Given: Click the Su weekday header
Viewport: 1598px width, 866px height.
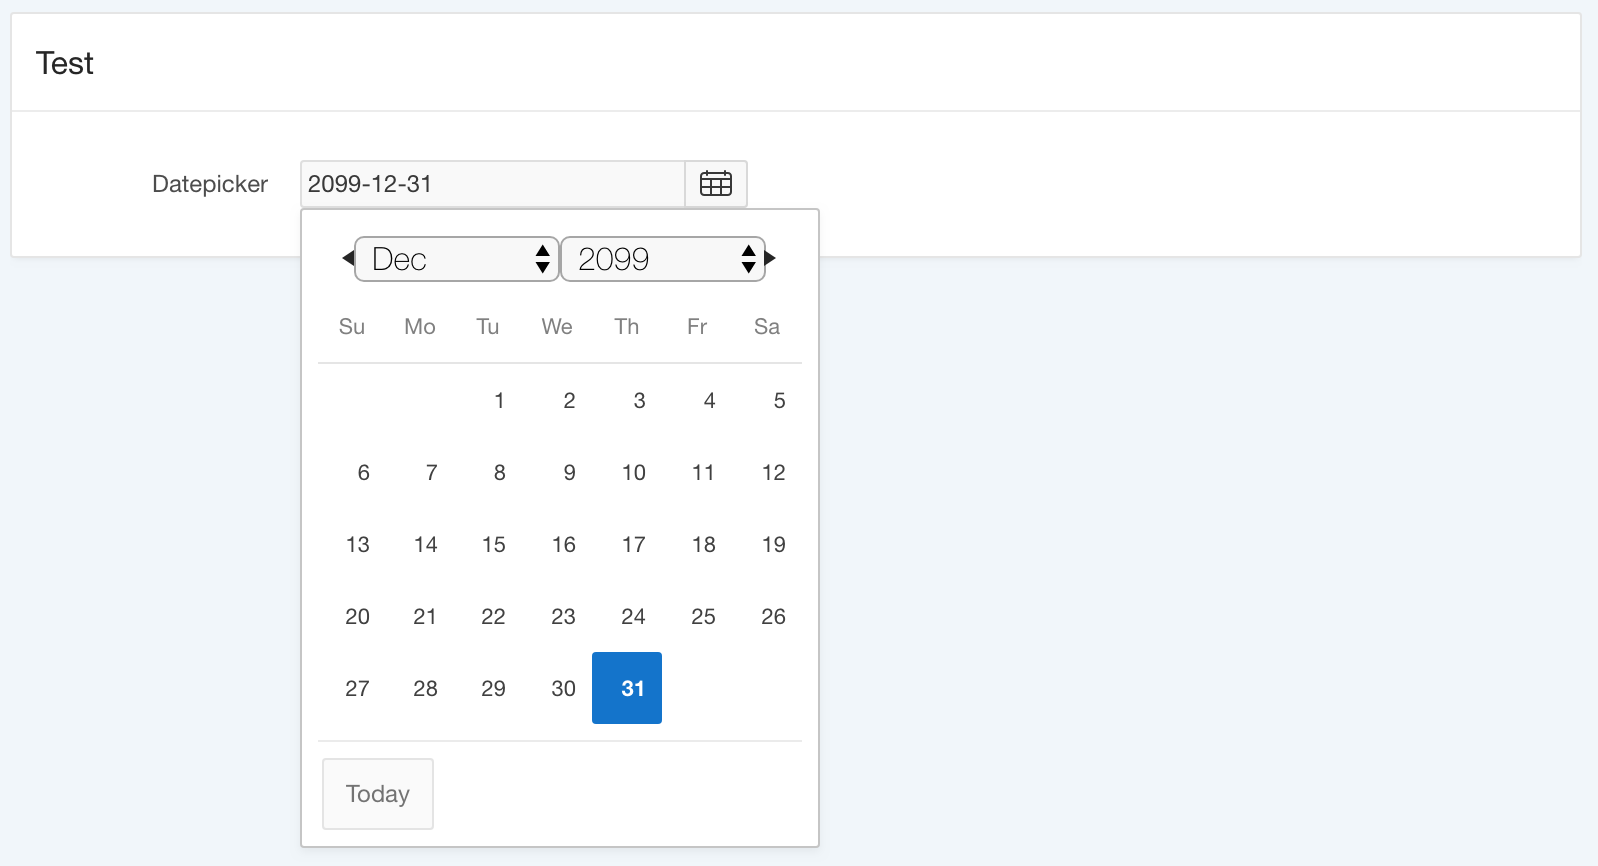Looking at the screenshot, I should point(351,326).
